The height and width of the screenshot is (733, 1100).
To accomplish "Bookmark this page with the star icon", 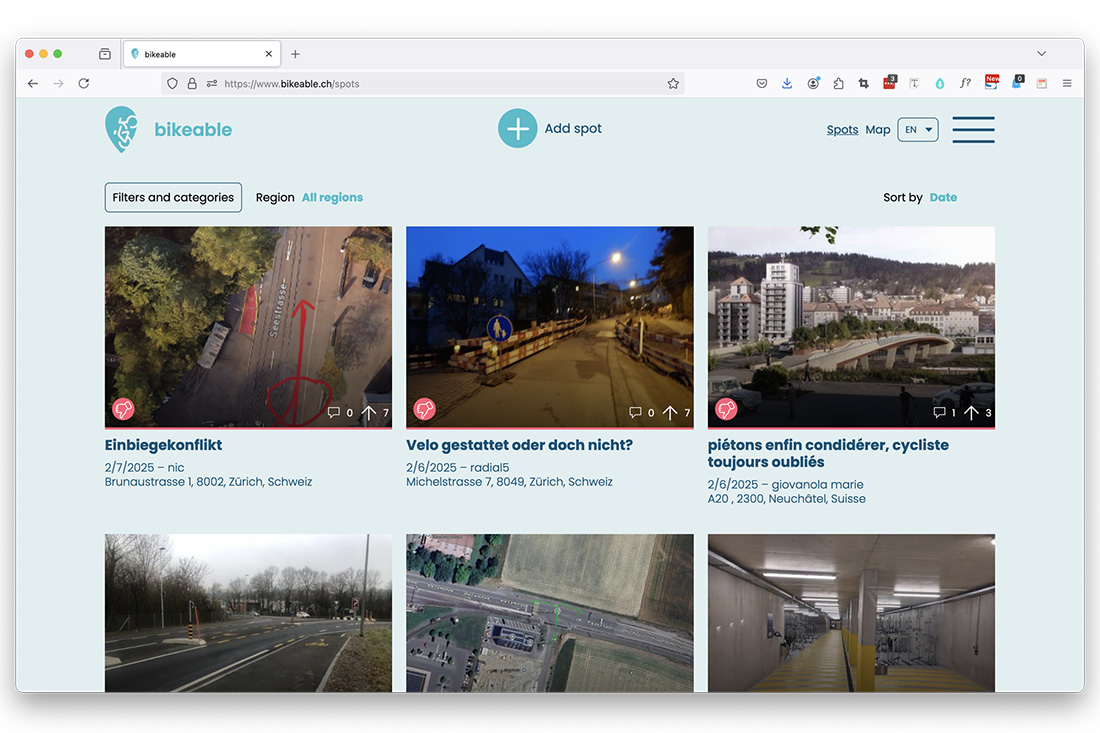I will (x=673, y=83).
